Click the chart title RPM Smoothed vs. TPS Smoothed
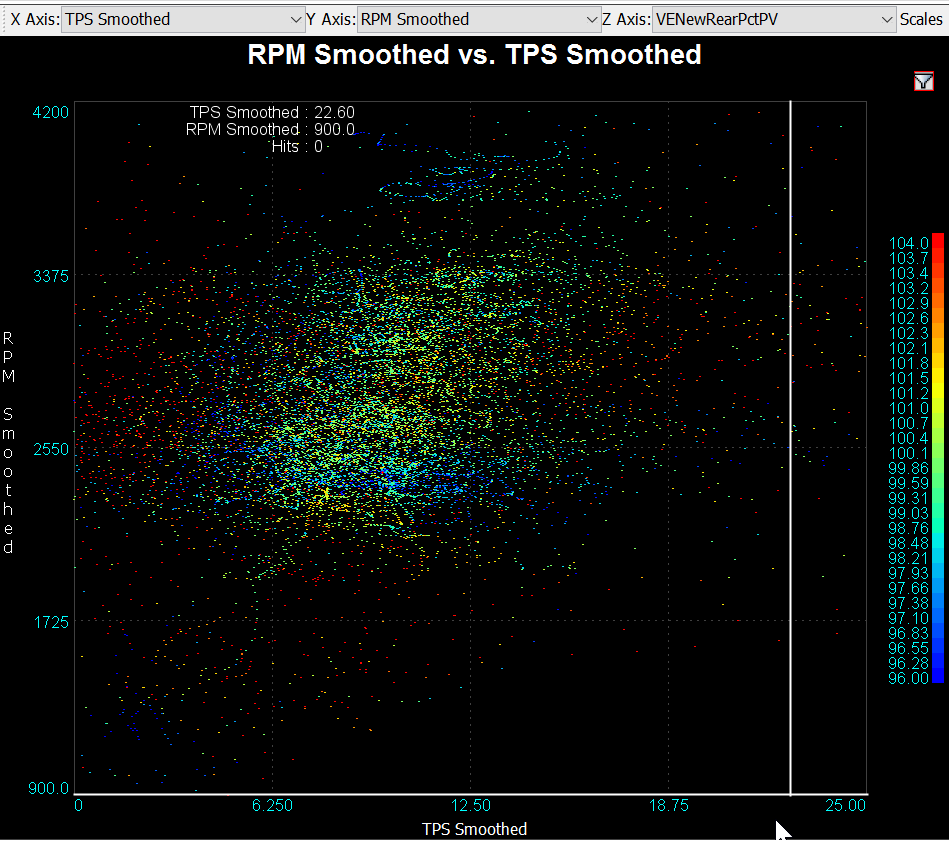The width and height of the screenshot is (949, 844). tap(474, 55)
